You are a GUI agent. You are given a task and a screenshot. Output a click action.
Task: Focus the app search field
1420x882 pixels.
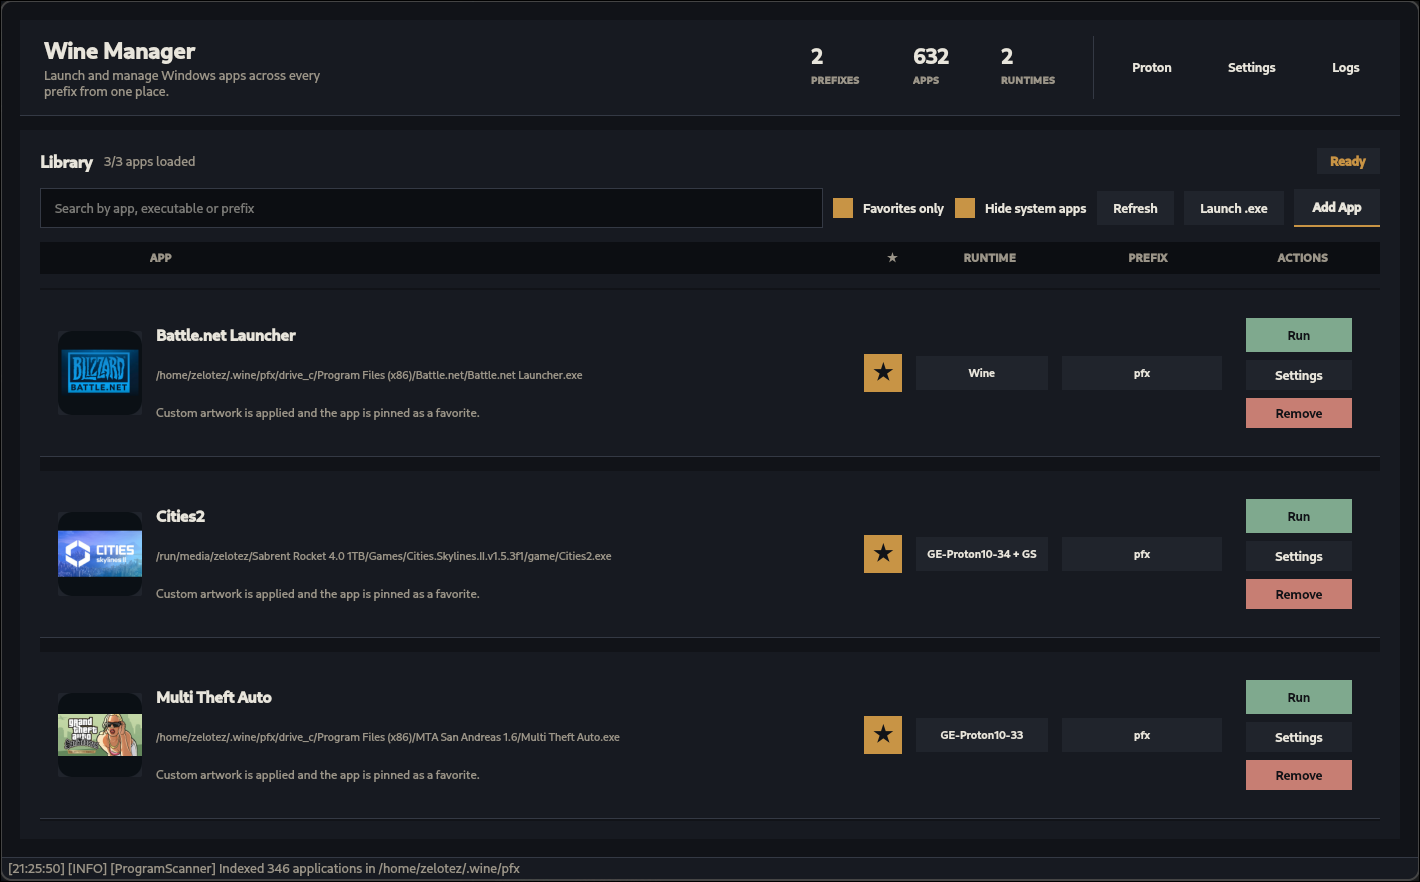[x=431, y=208]
